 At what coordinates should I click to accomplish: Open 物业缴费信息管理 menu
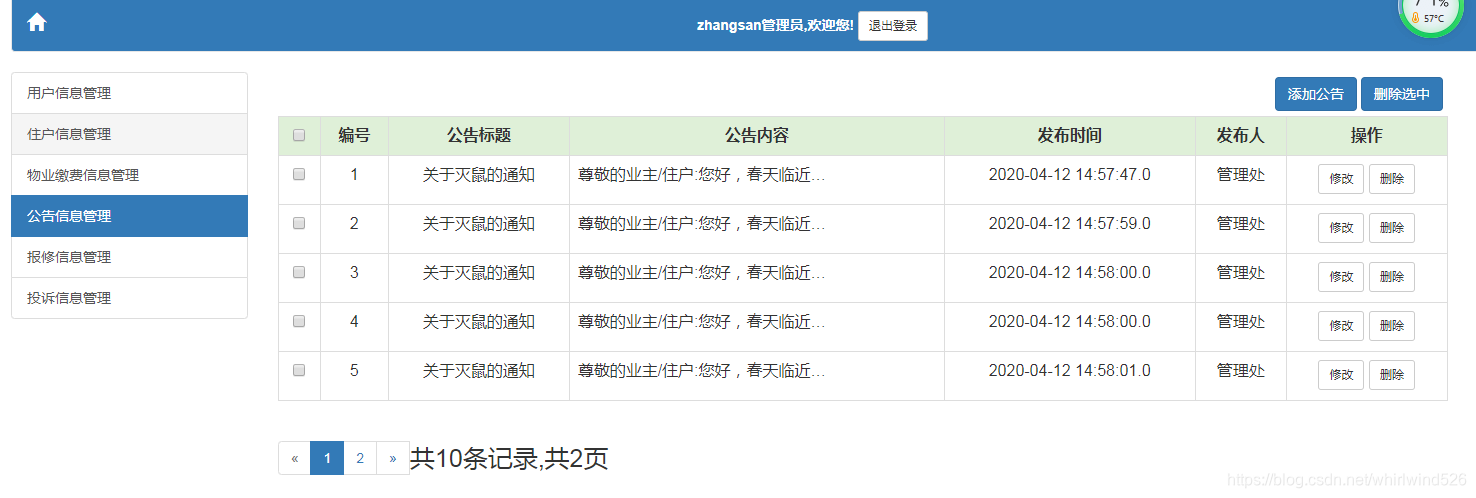[129, 175]
